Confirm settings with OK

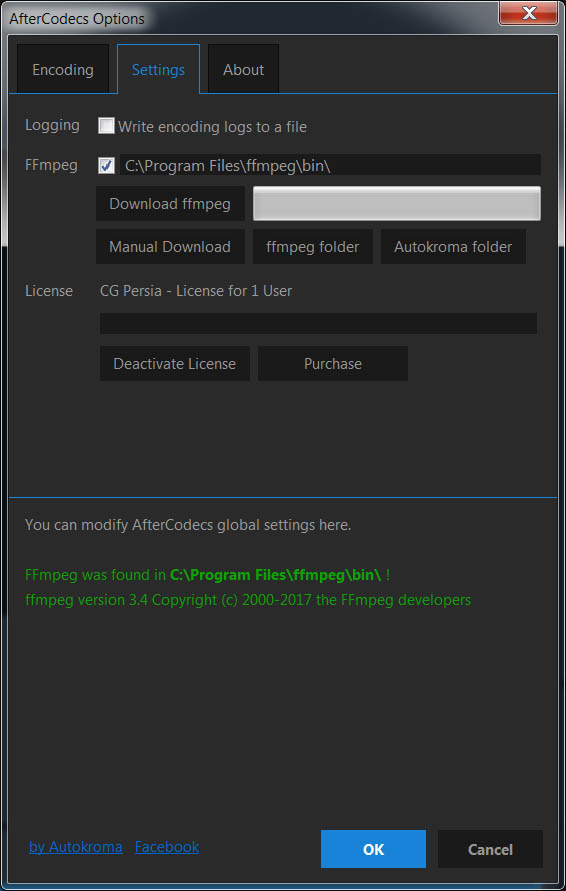(x=373, y=849)
